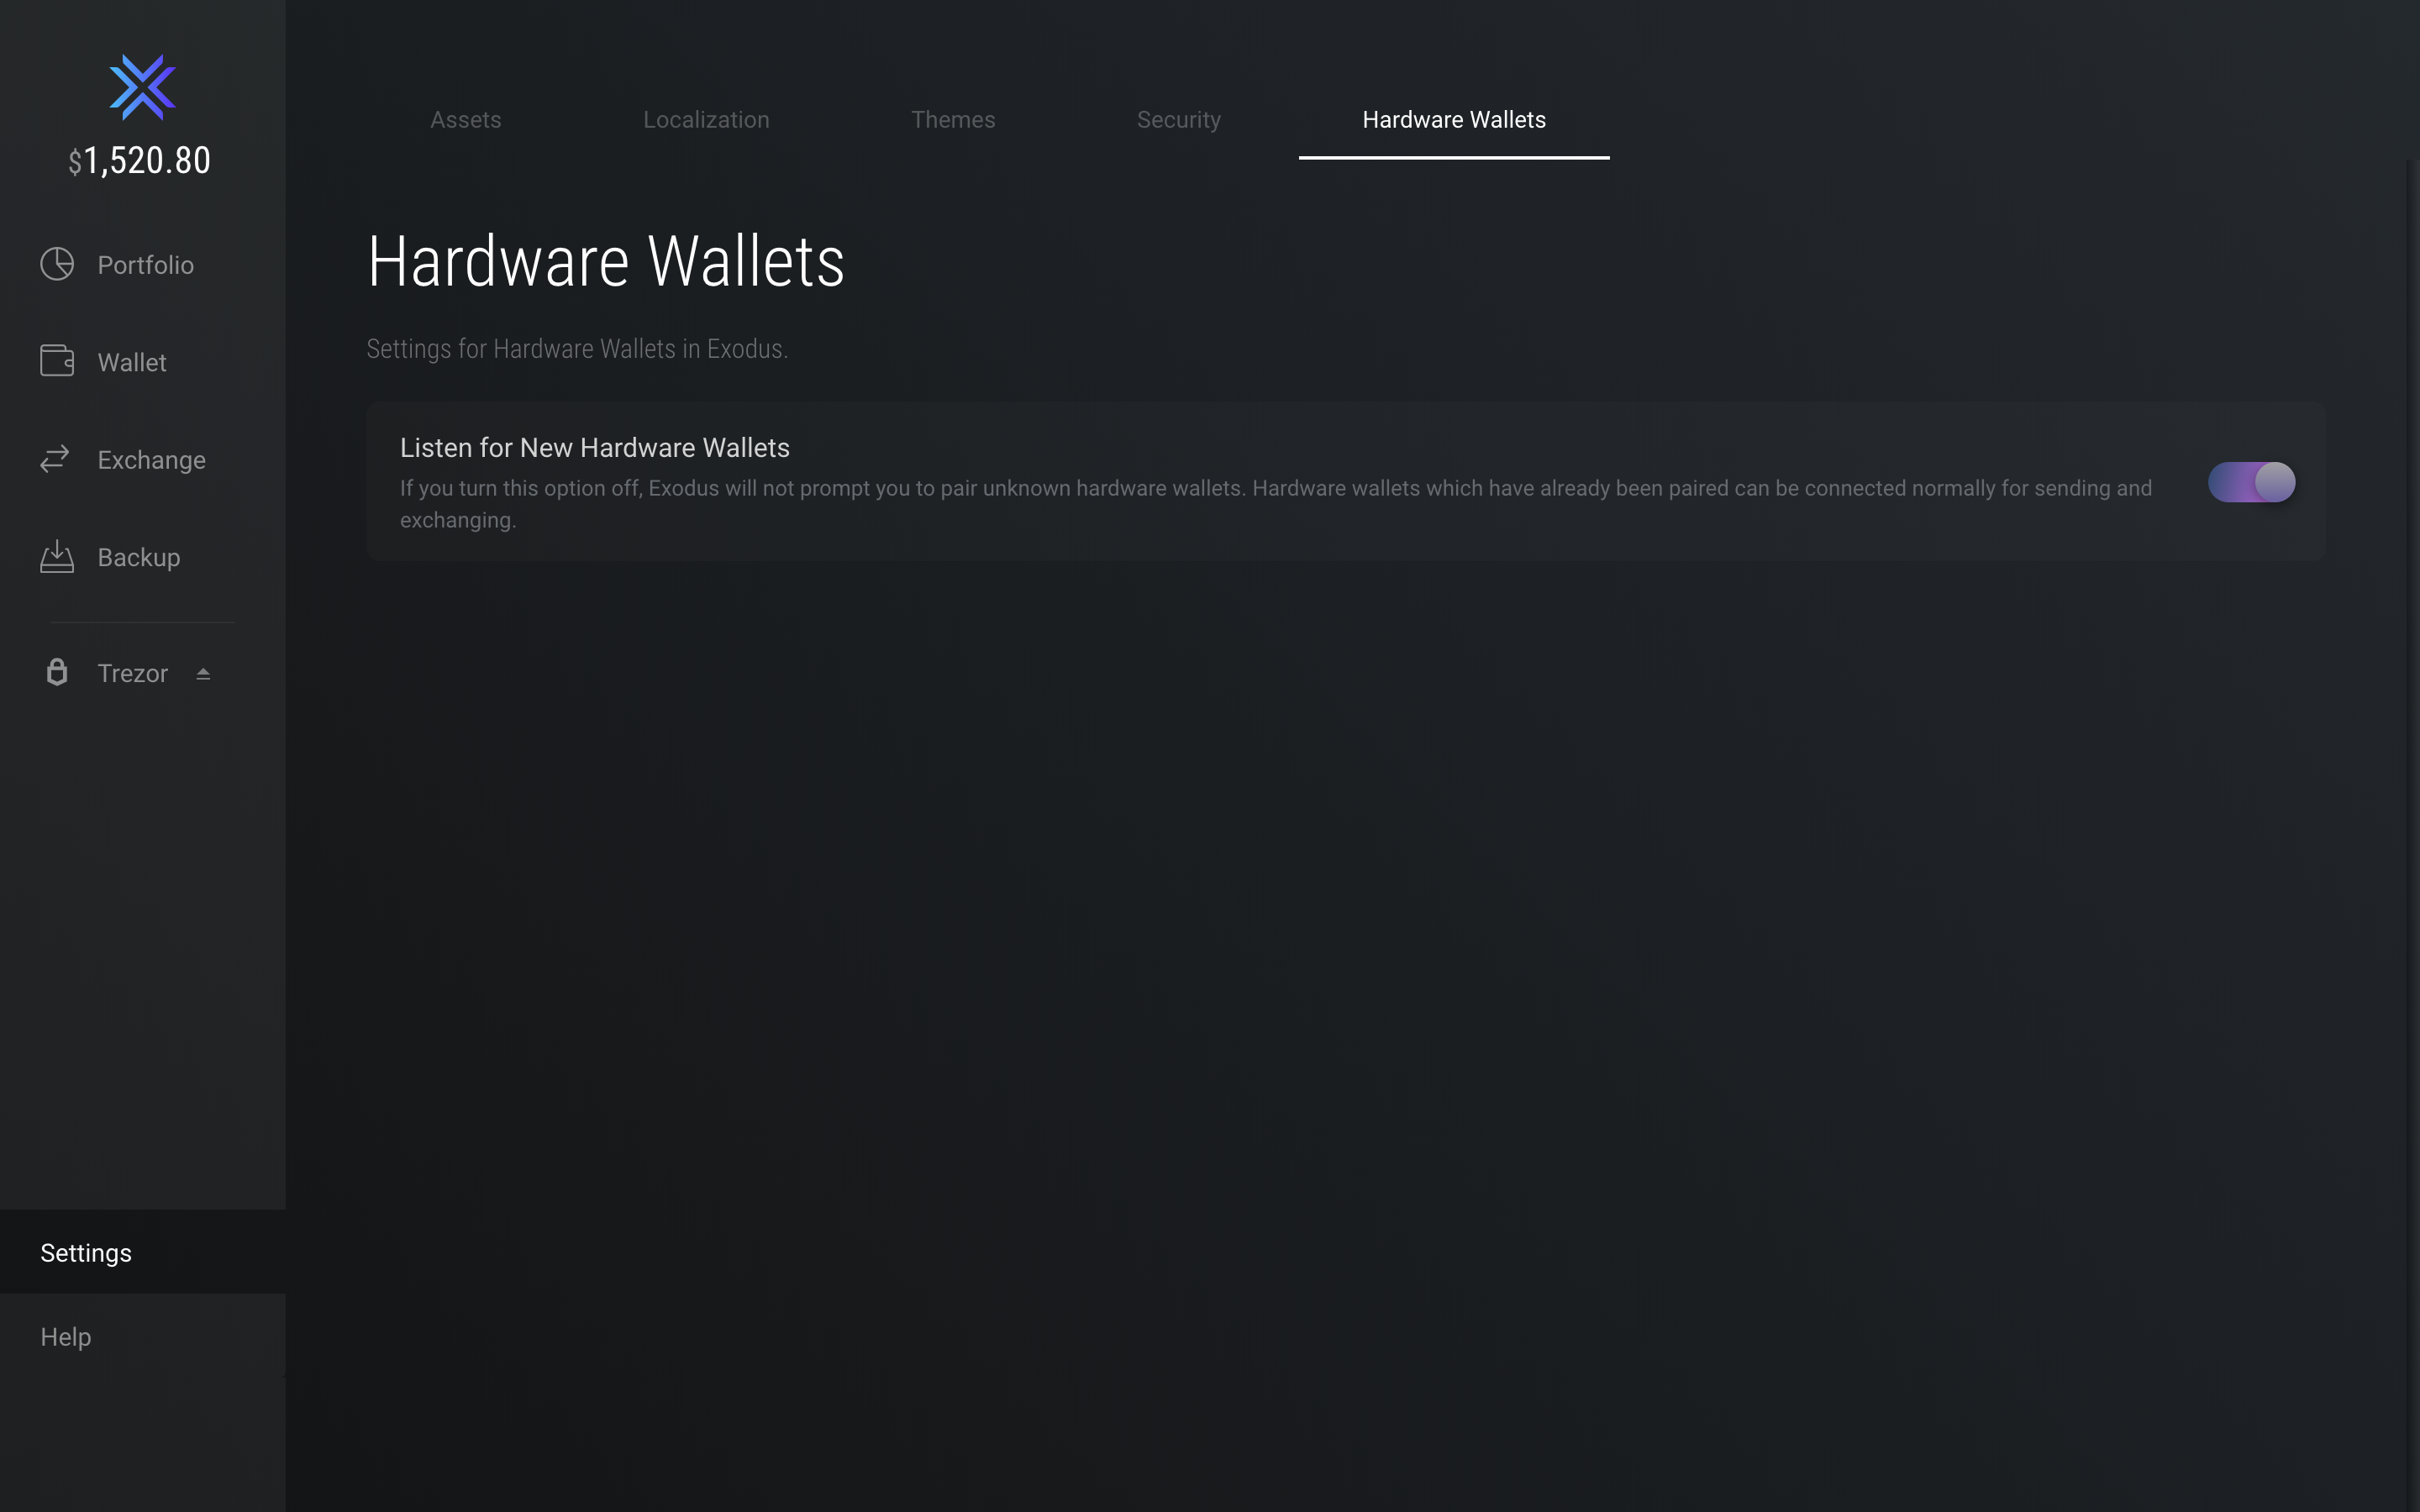Click 'Listen for New Hardware Wallets' label
This screenshot has width=2420, height=1512.
(x=595, y=448)
